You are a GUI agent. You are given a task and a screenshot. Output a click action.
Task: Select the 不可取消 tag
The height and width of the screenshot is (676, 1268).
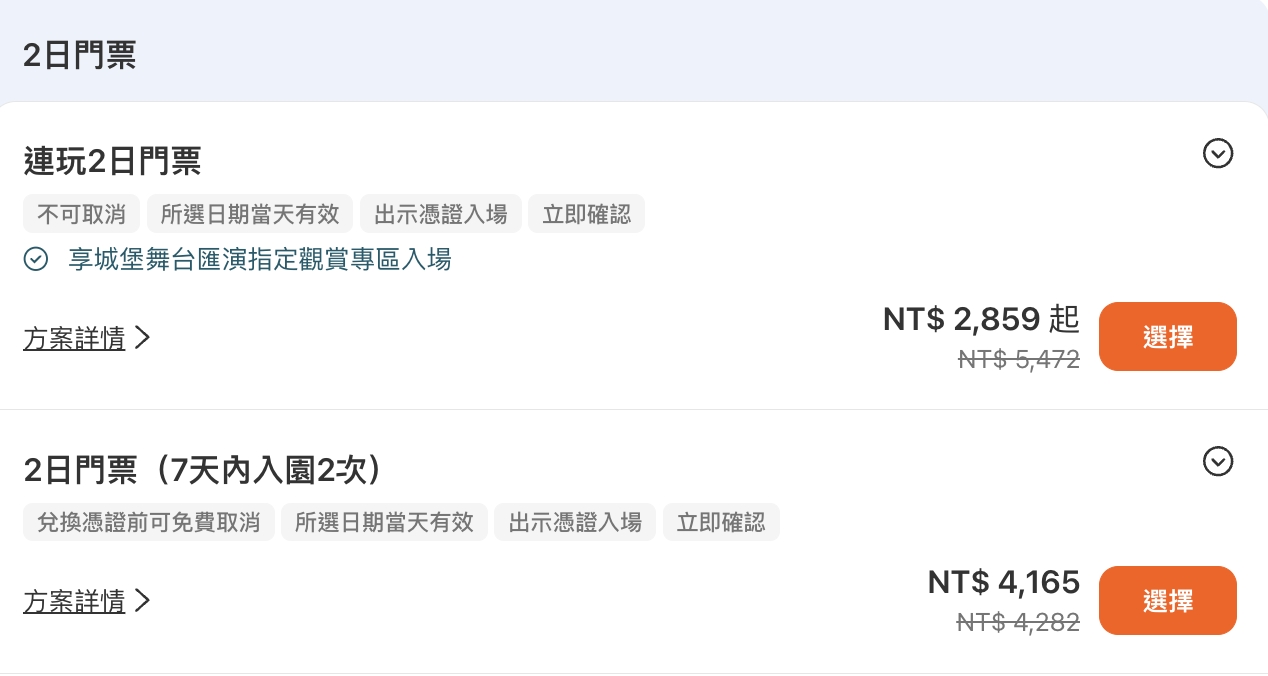coord(81,213)
